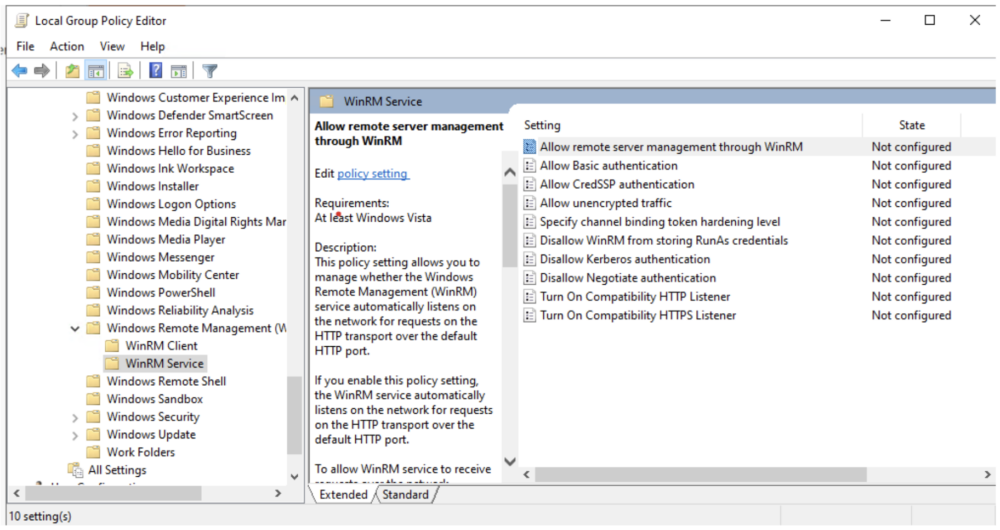The image size is (1000, 530).
Task: Open Help using the question mark icon
Action: pos(156,71)
